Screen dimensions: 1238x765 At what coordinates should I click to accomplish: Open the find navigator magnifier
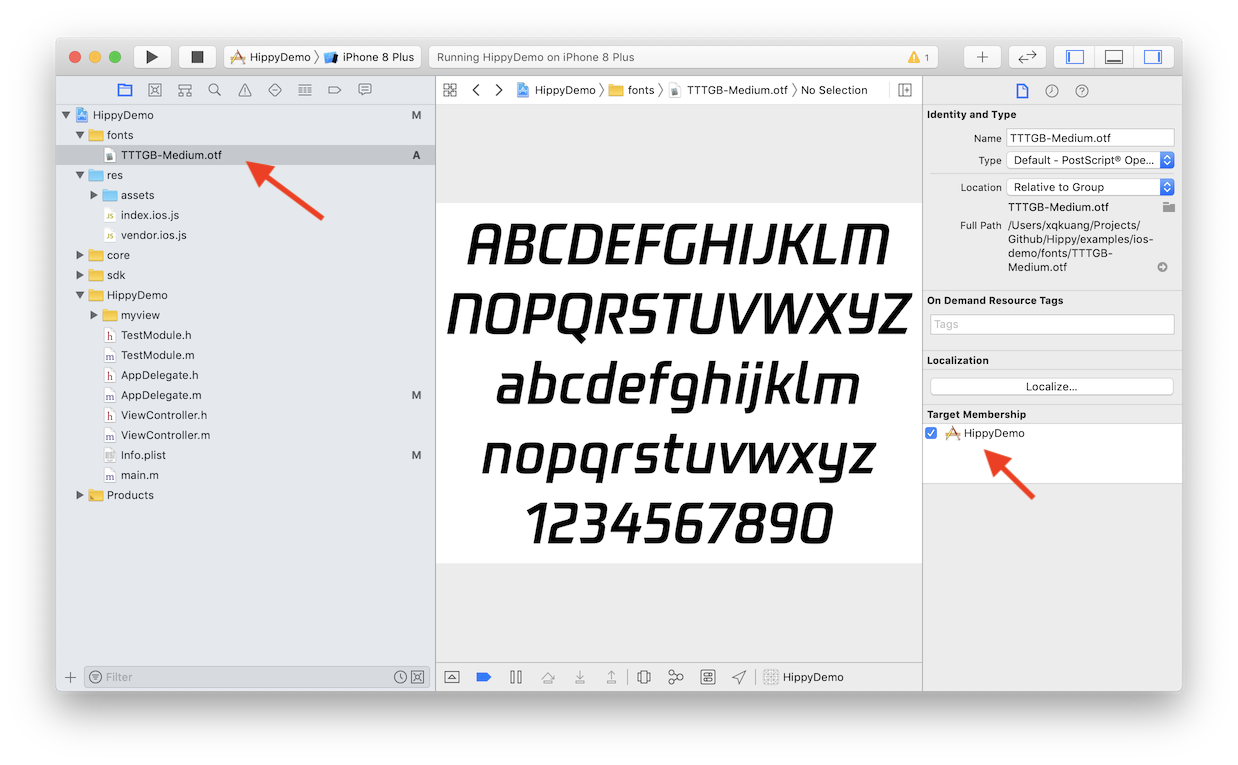(x=215, y=90)
